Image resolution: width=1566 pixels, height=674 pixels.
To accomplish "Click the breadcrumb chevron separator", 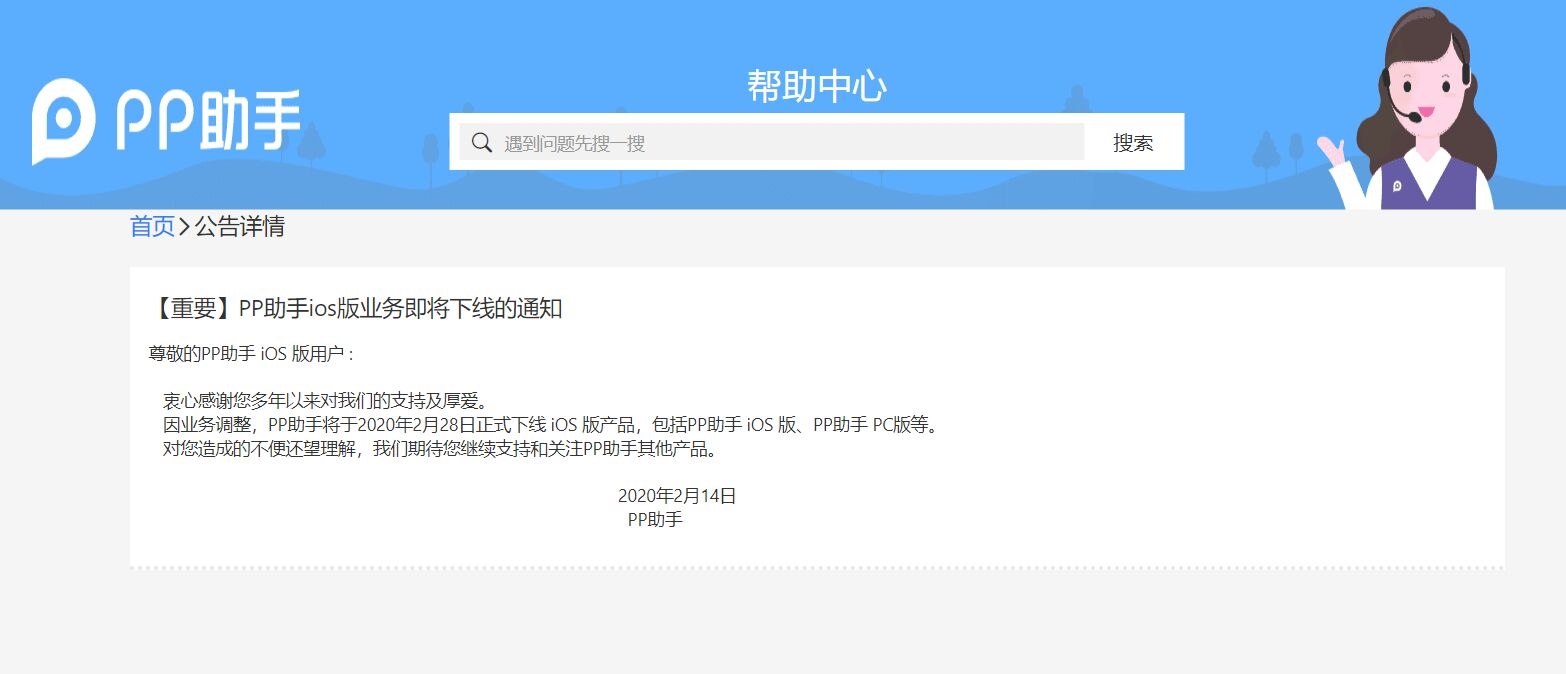I will (x=185, y=227).
